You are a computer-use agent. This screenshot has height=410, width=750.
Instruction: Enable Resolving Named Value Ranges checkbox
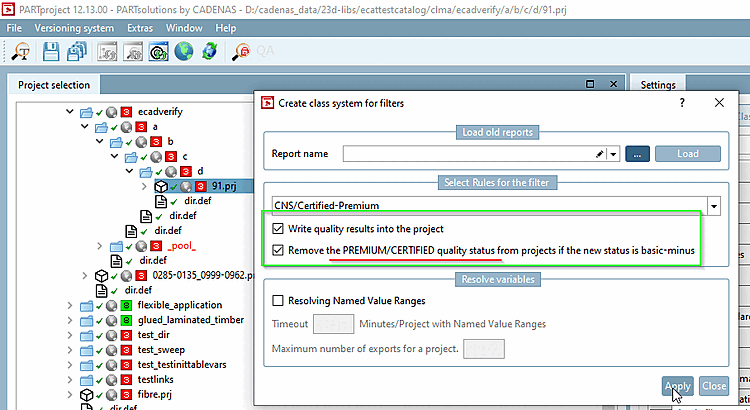click(x=277, y=300)
